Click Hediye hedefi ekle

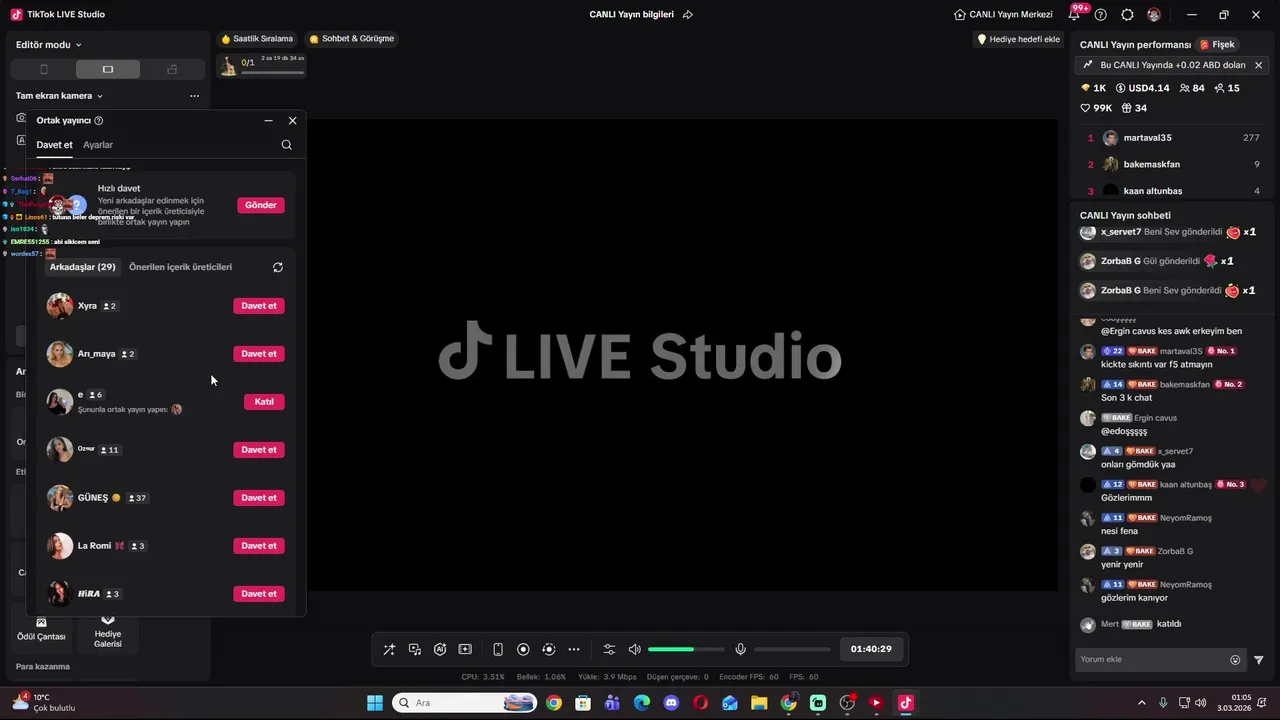point(1018,39)
